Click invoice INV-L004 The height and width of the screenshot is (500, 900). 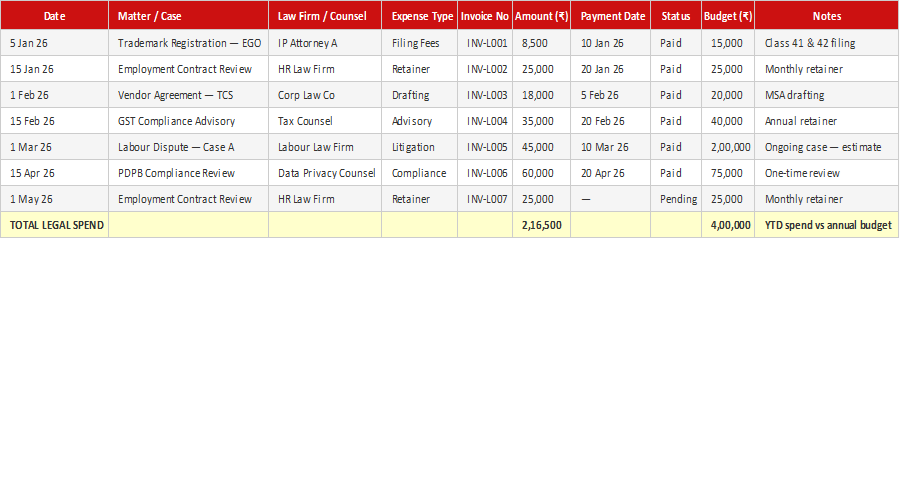pyautogui.click(x=485, y=121)
